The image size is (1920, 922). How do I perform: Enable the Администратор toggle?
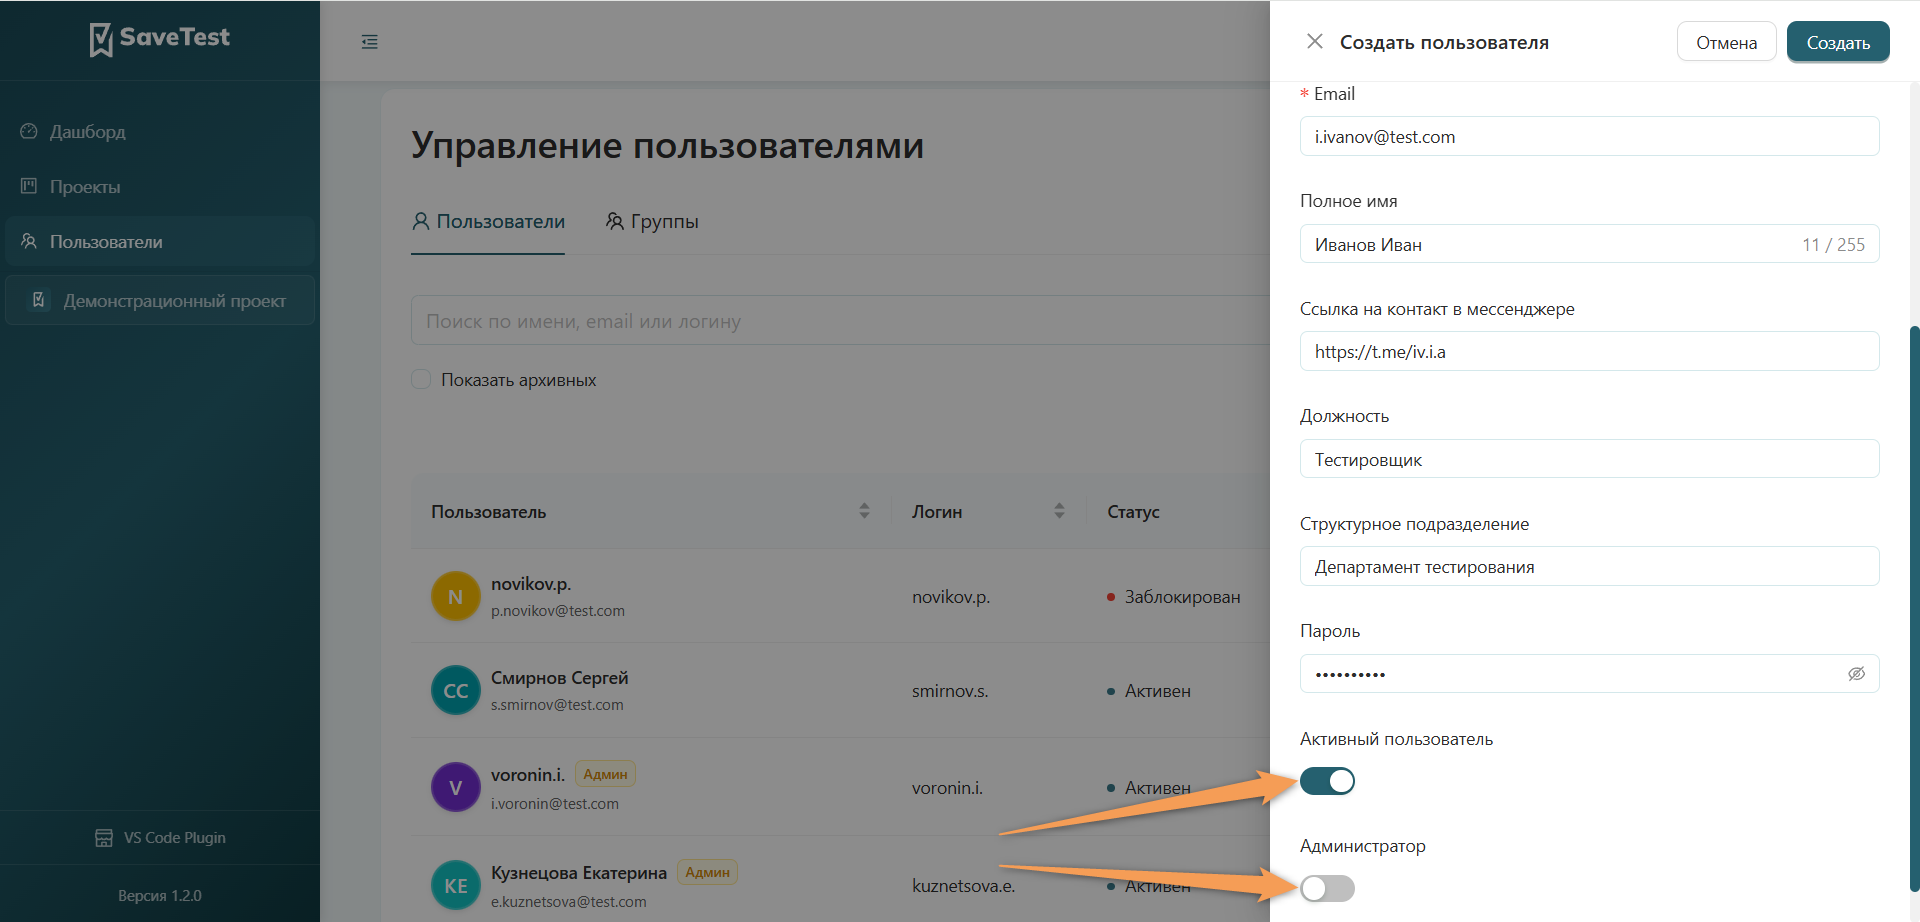pyautogui.click(x=1327, y=888)
